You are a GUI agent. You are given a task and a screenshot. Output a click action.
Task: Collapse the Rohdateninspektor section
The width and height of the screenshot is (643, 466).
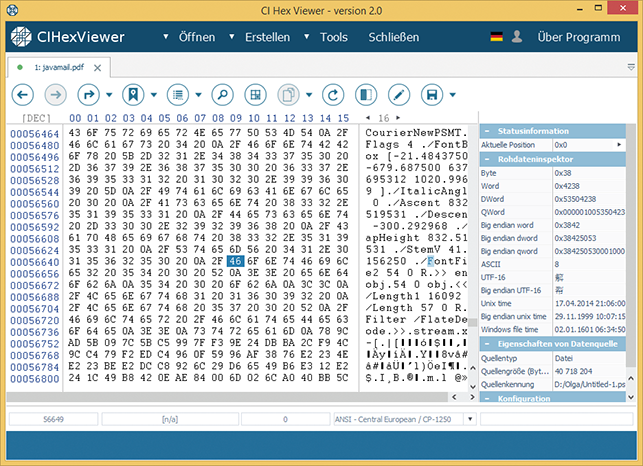[x=487, y=159]
